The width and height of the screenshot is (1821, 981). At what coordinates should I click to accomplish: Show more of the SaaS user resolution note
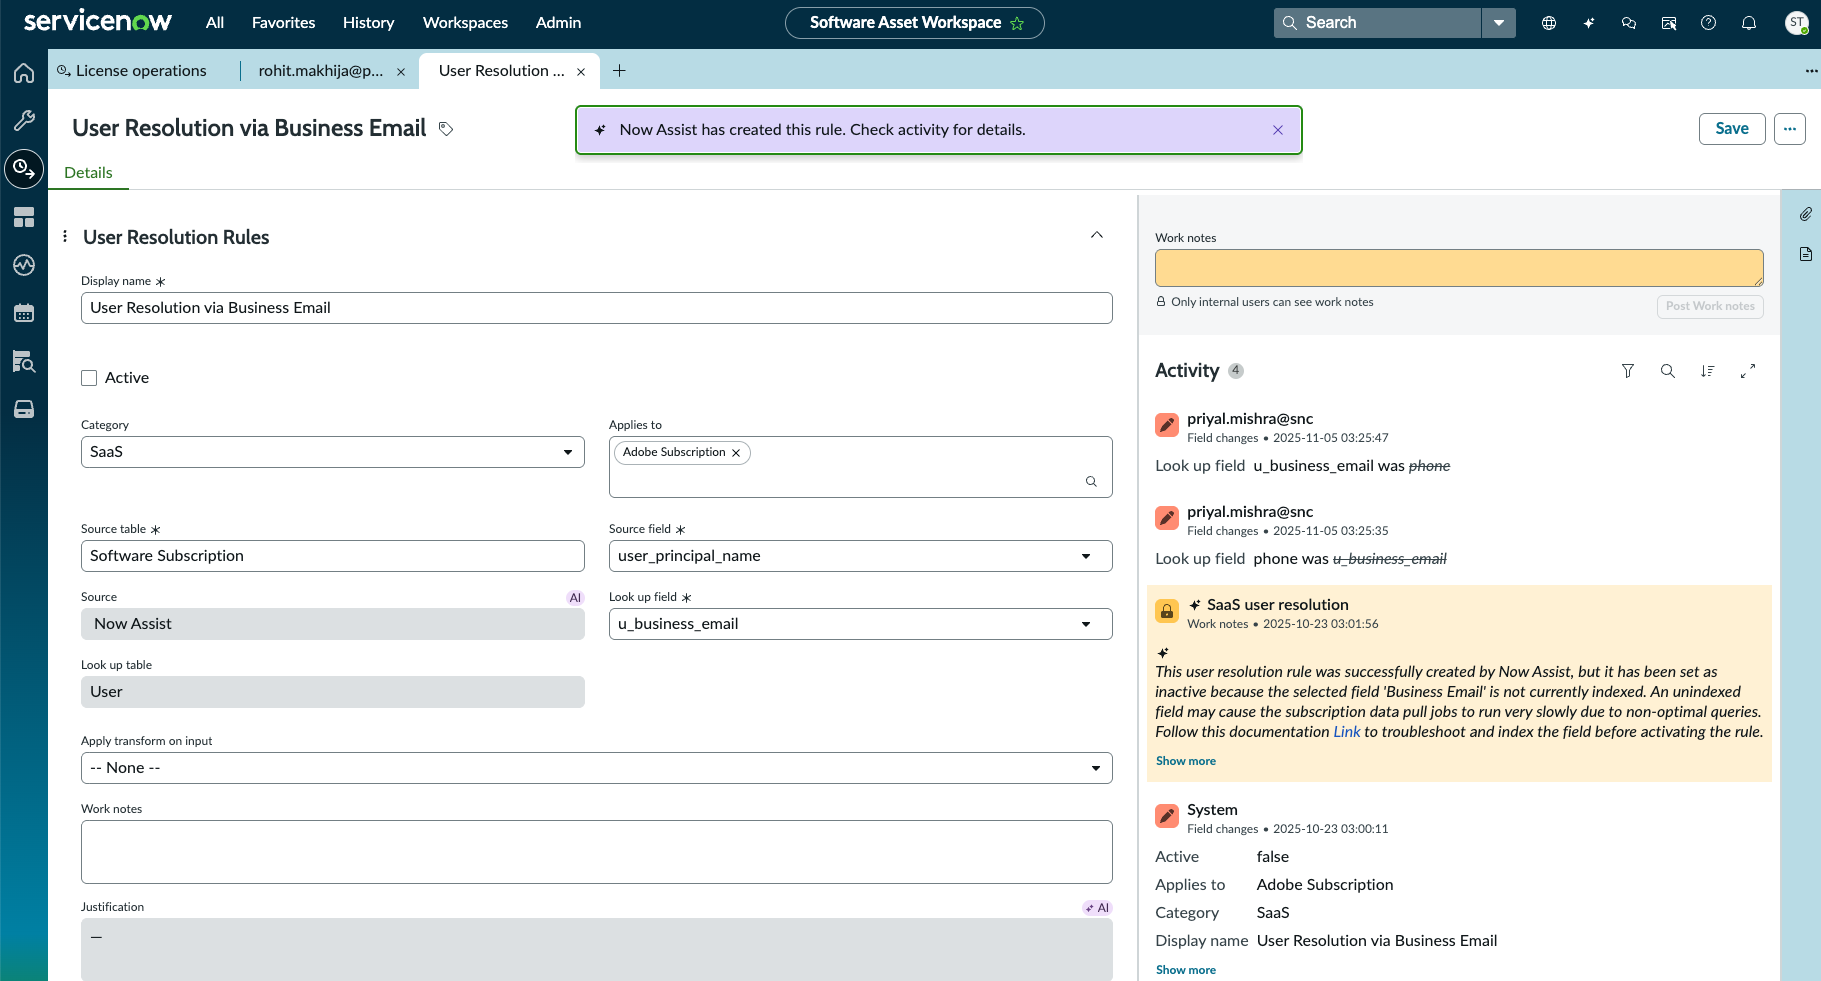pos(1186,761)
